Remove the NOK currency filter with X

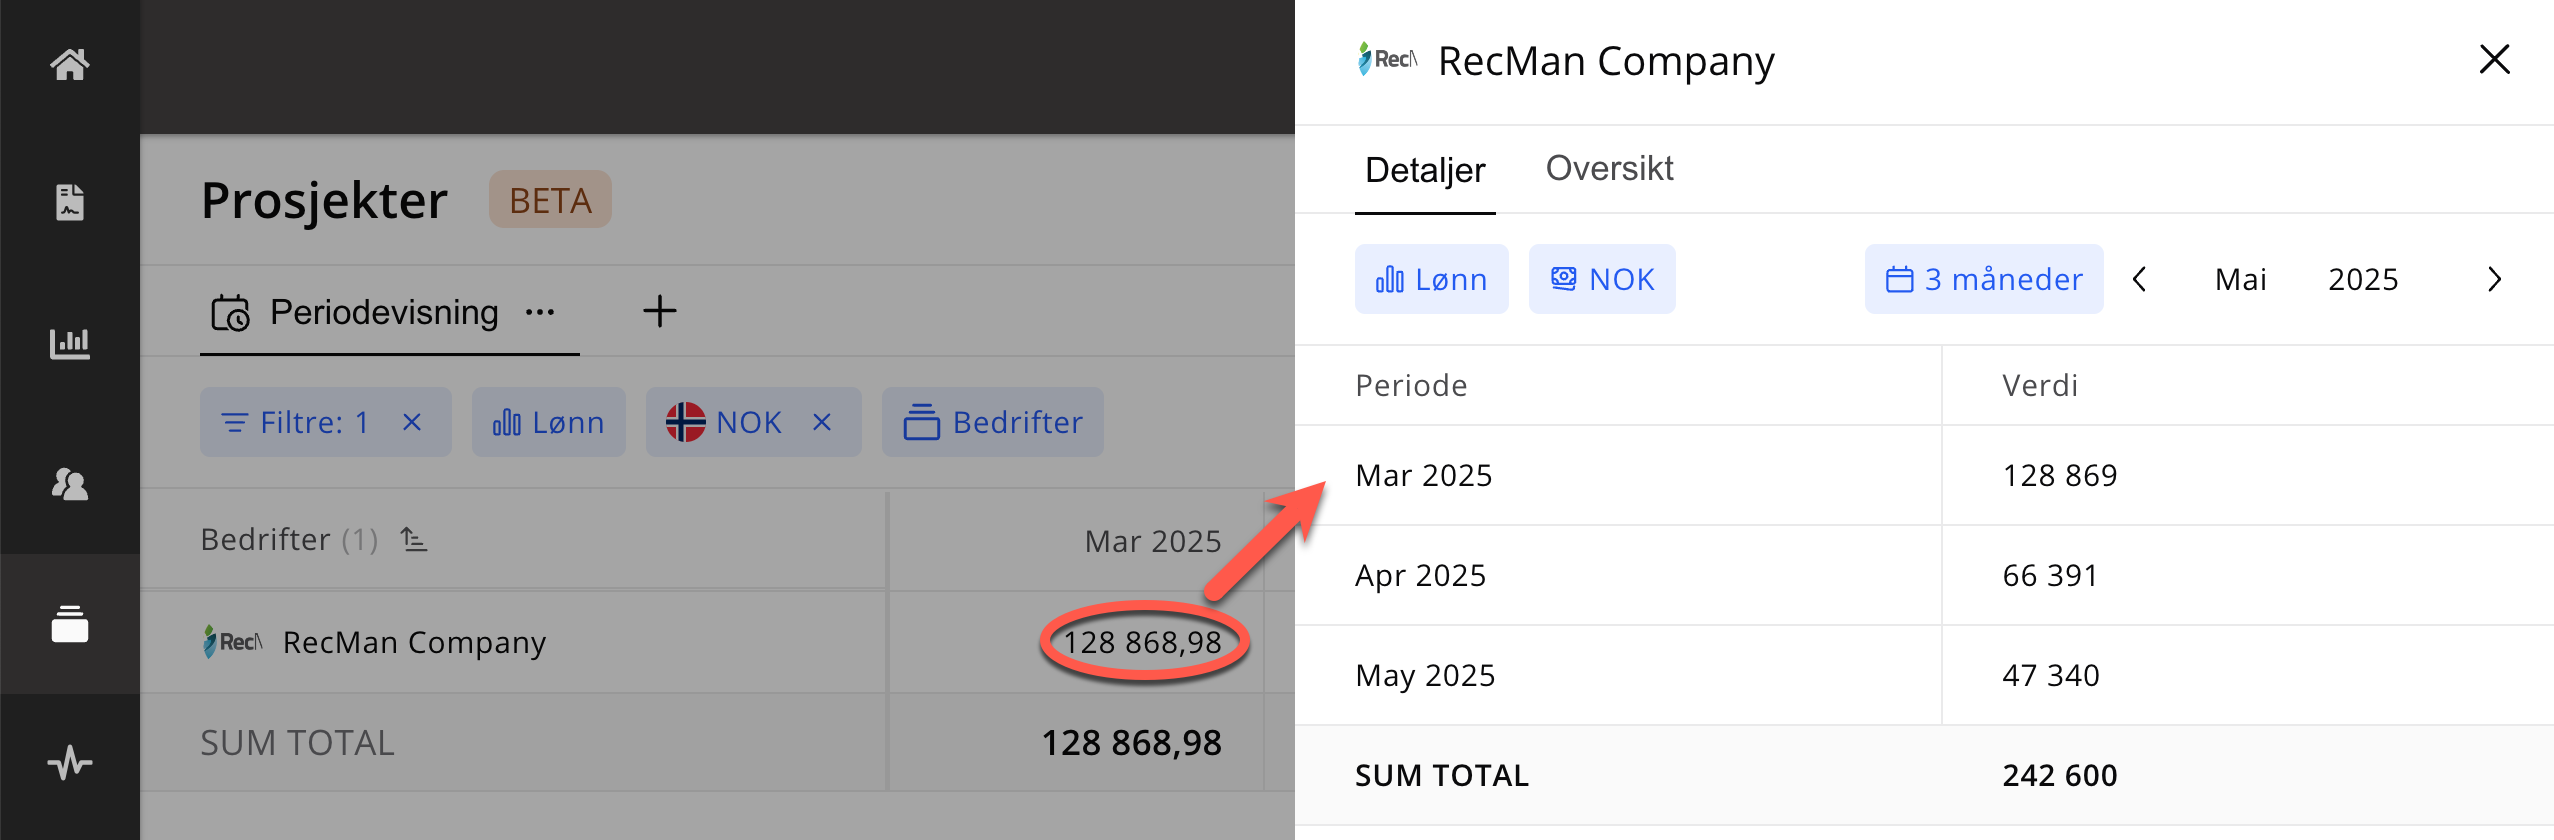(x=822, y=422)
